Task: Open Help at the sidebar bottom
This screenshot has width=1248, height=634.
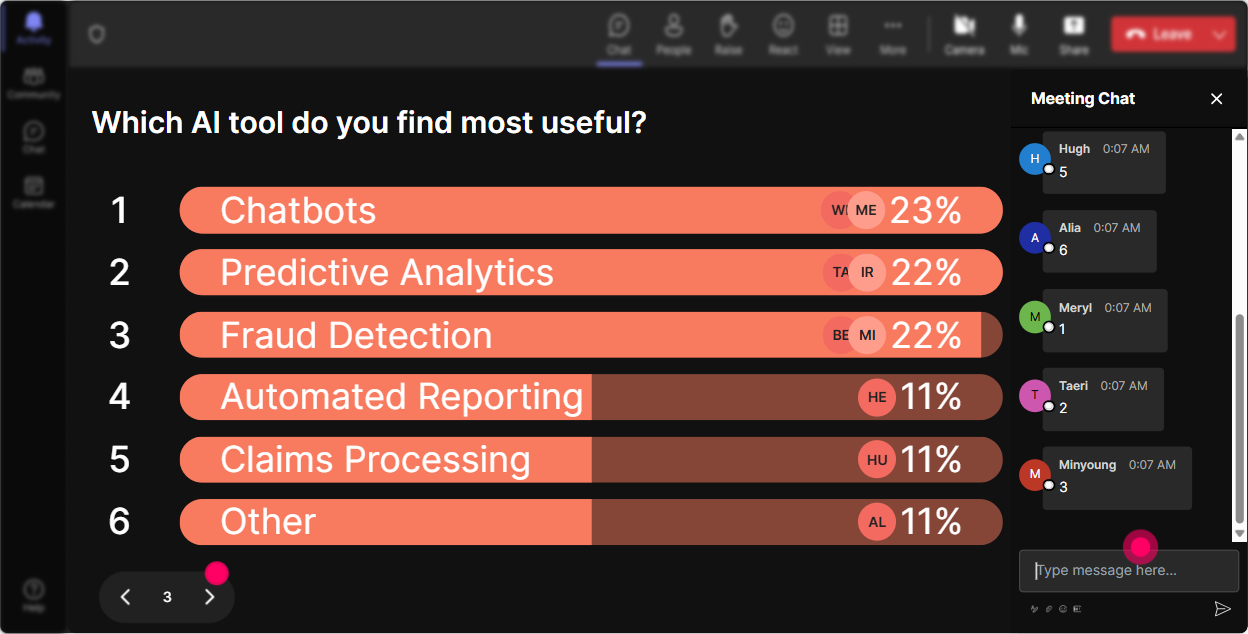Action: pos(34,595)
